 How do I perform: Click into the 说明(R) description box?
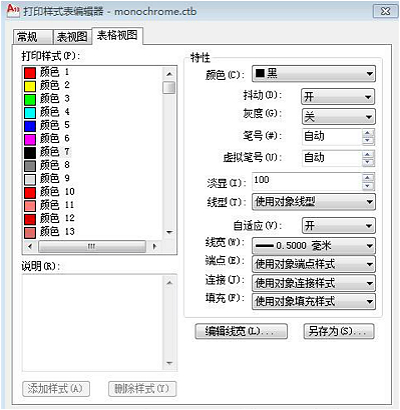point(93,322)
